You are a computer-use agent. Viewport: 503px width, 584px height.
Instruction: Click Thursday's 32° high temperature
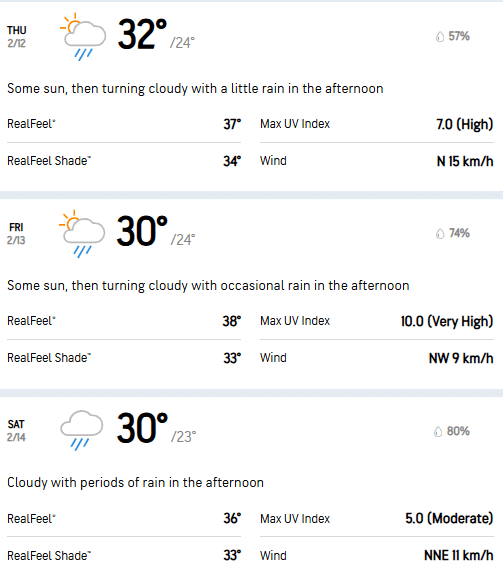pos(142,34)
